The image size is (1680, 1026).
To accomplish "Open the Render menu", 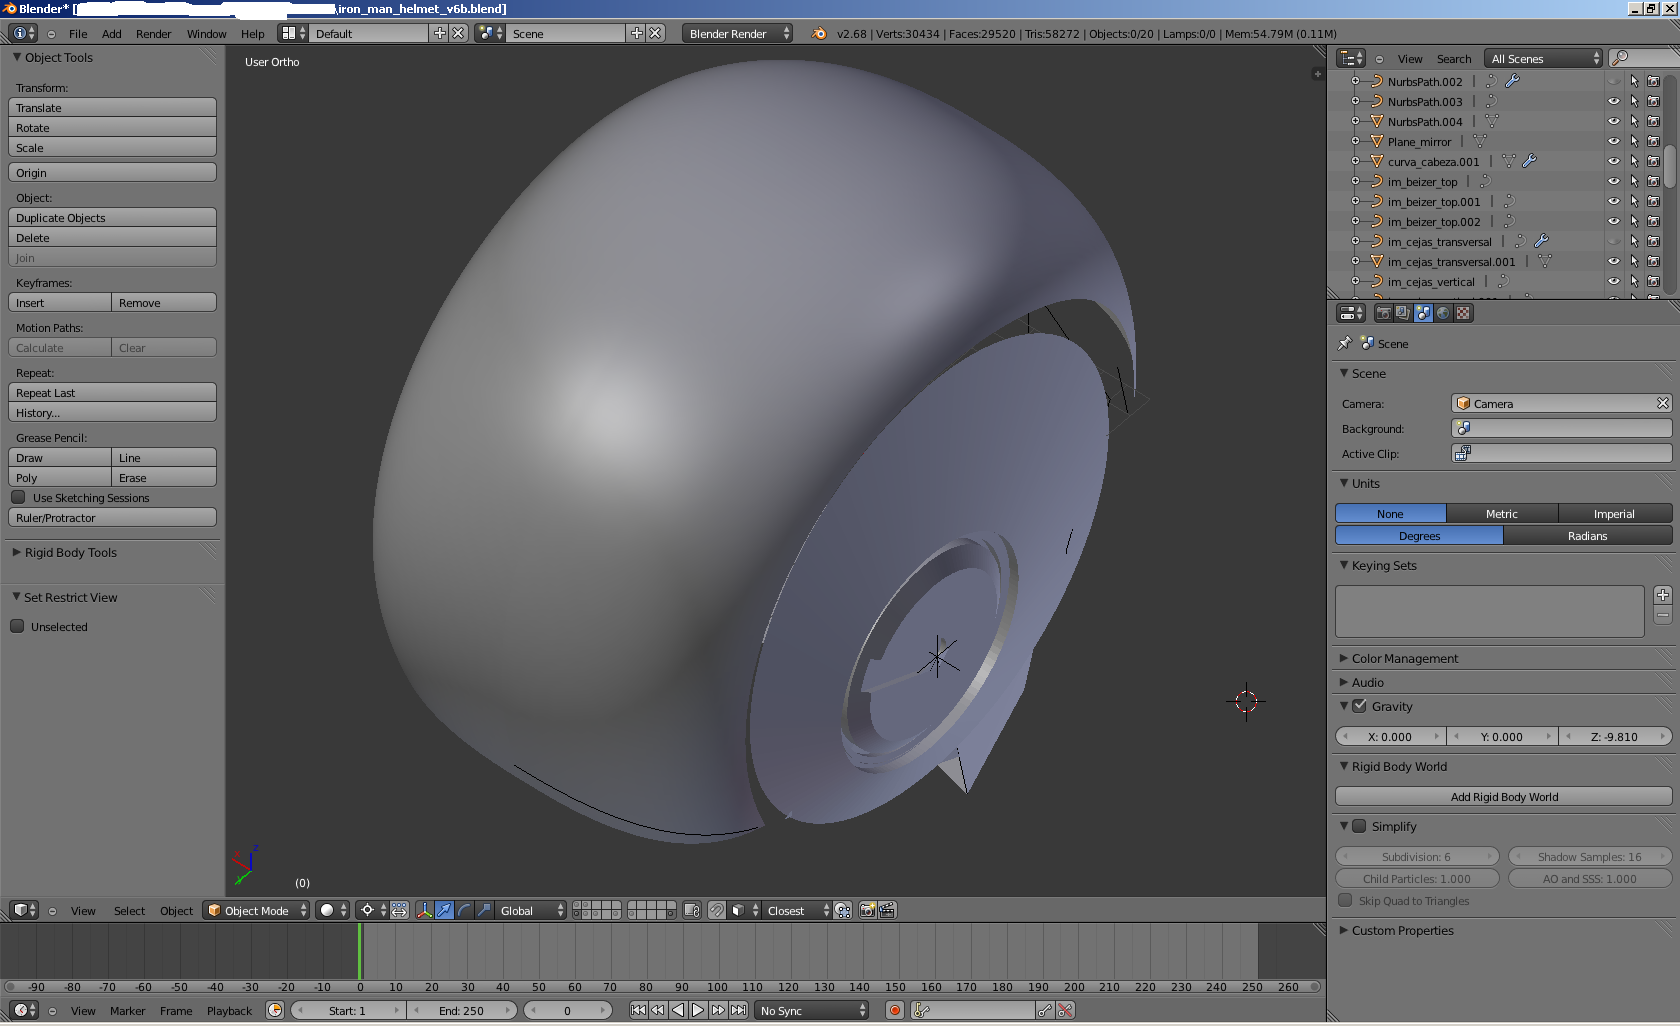I will pyautogui.click(x=154, y=33).
